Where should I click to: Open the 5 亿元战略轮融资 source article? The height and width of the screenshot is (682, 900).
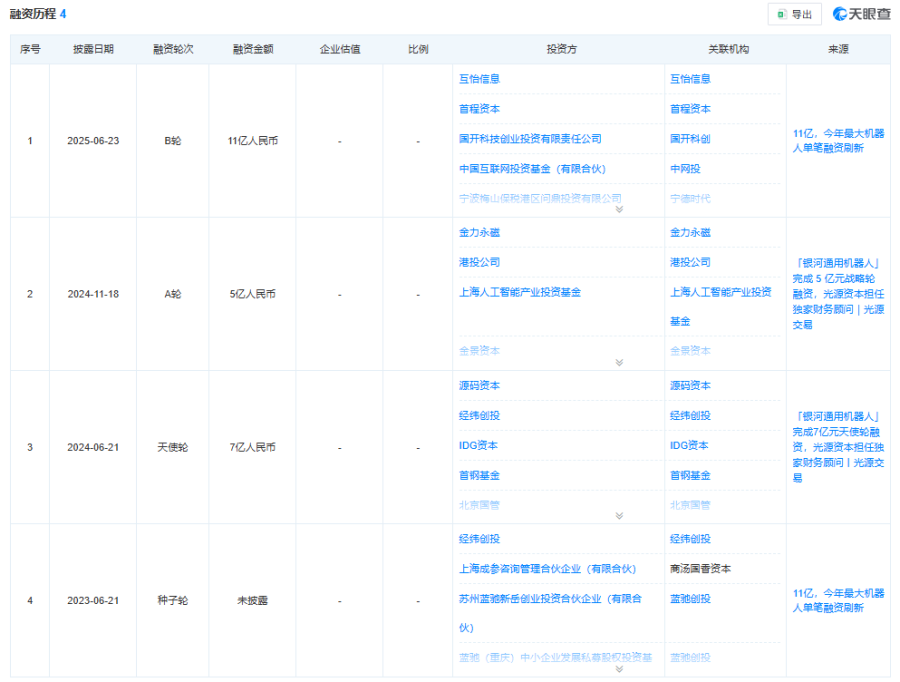coord(840,293)
